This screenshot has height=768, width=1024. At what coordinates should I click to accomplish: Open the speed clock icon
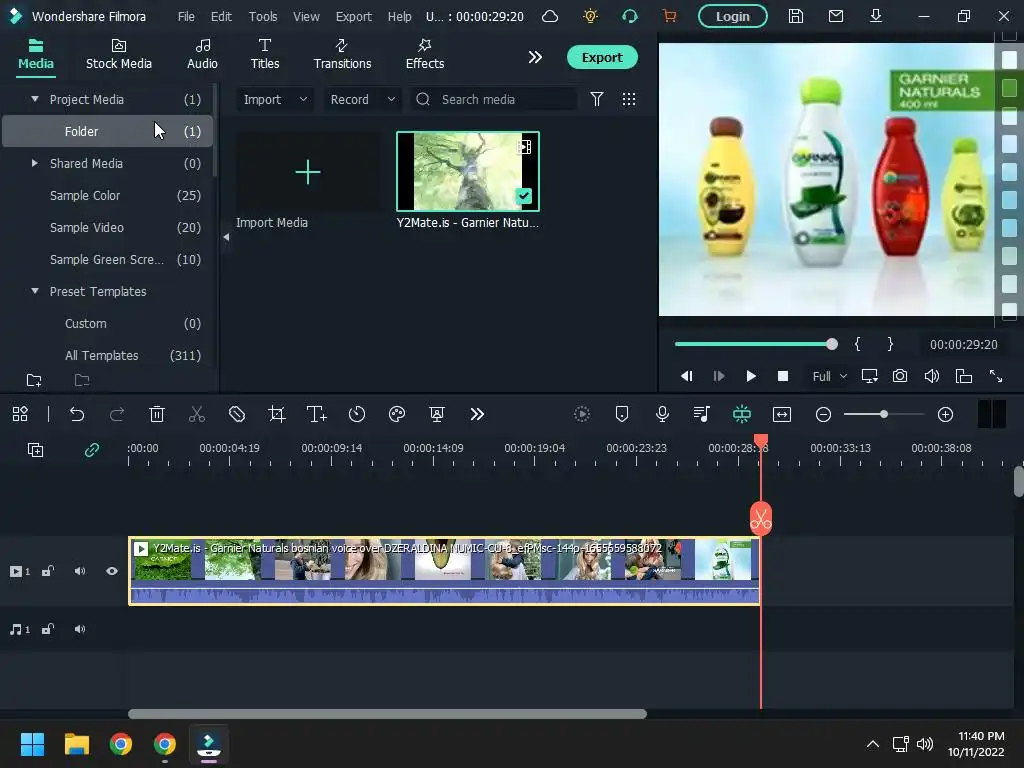tap(357, 414)
